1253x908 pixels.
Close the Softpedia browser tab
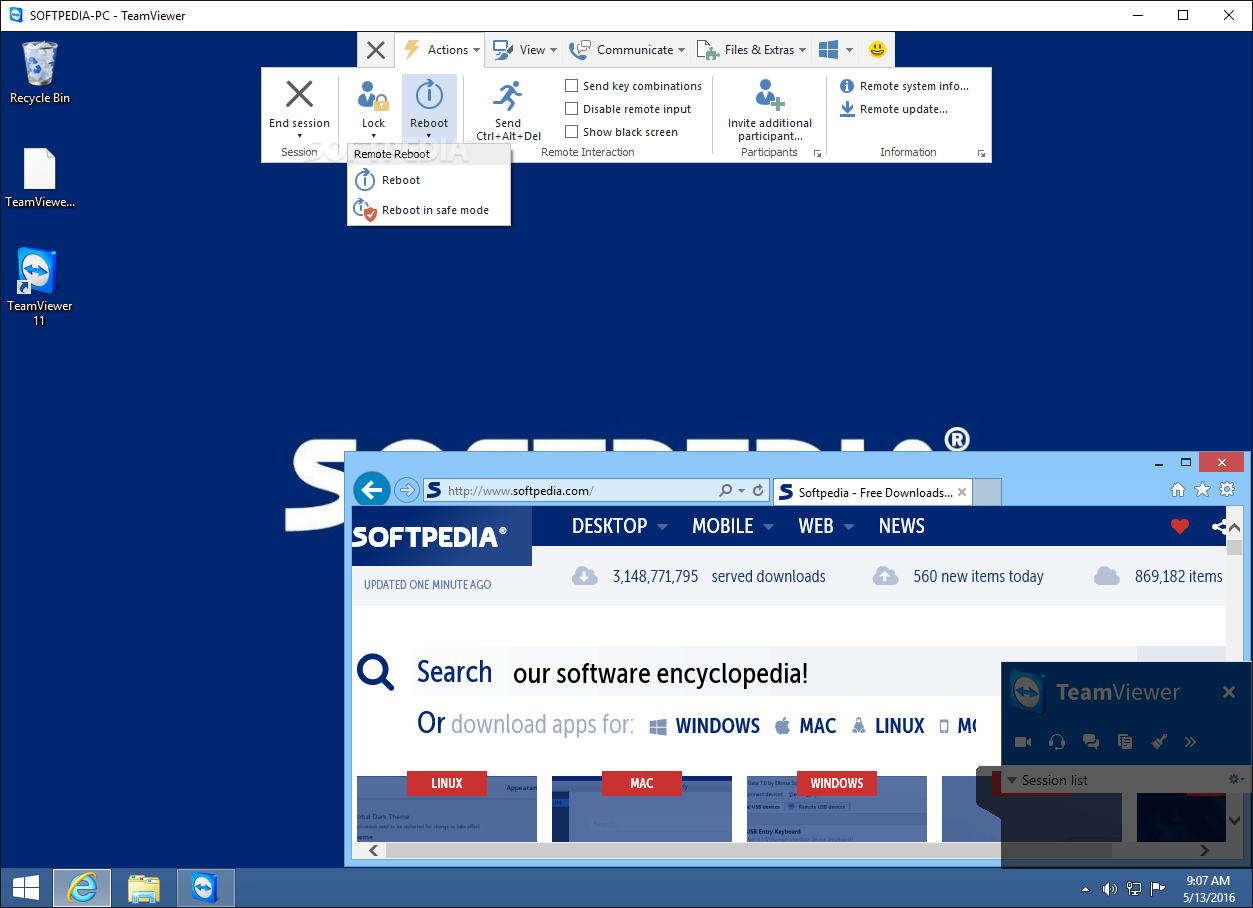click(x=962, y=492)
